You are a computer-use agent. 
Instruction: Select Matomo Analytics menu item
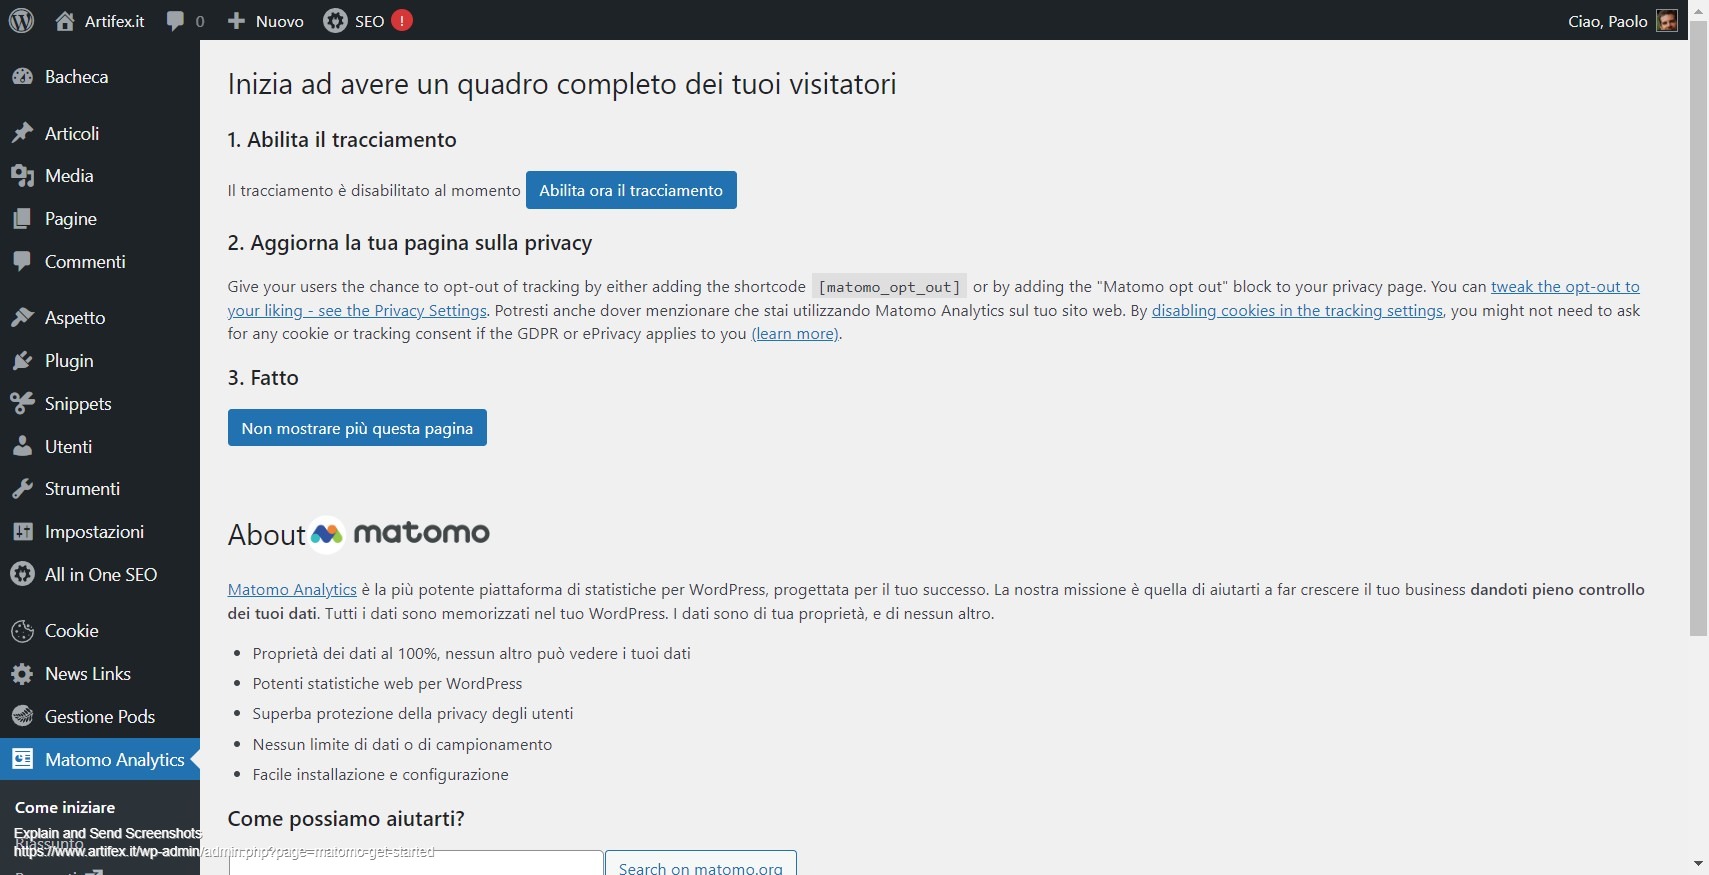click(x=100, y=760)
